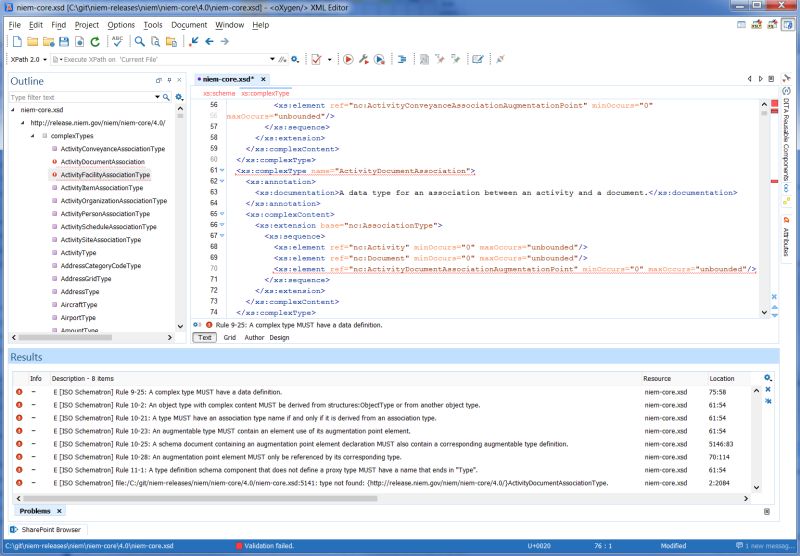This screenshot has width=800, height=556.
Task: Click the Back navigation arrow
Action: [x=209, y=42]
